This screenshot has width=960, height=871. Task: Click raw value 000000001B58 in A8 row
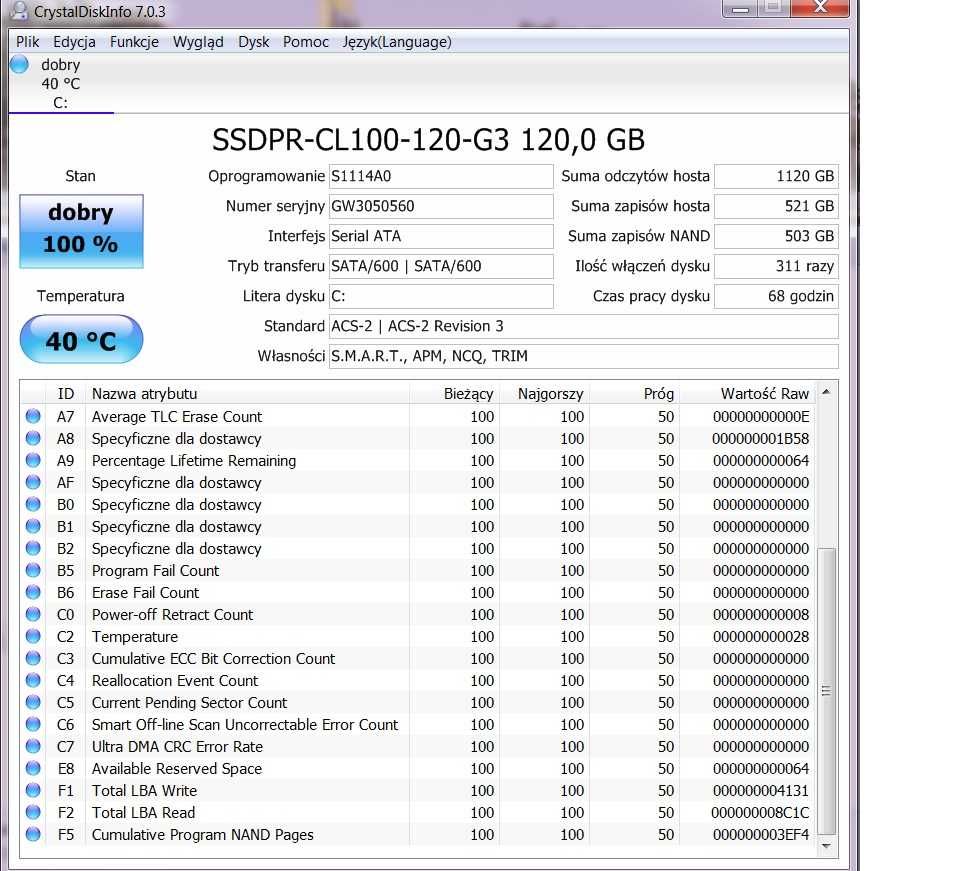760,439
